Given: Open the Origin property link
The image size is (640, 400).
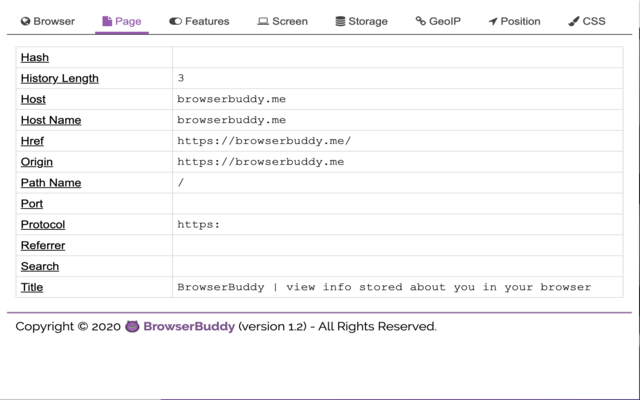Looking at the screenshot, I should [37, 162].
